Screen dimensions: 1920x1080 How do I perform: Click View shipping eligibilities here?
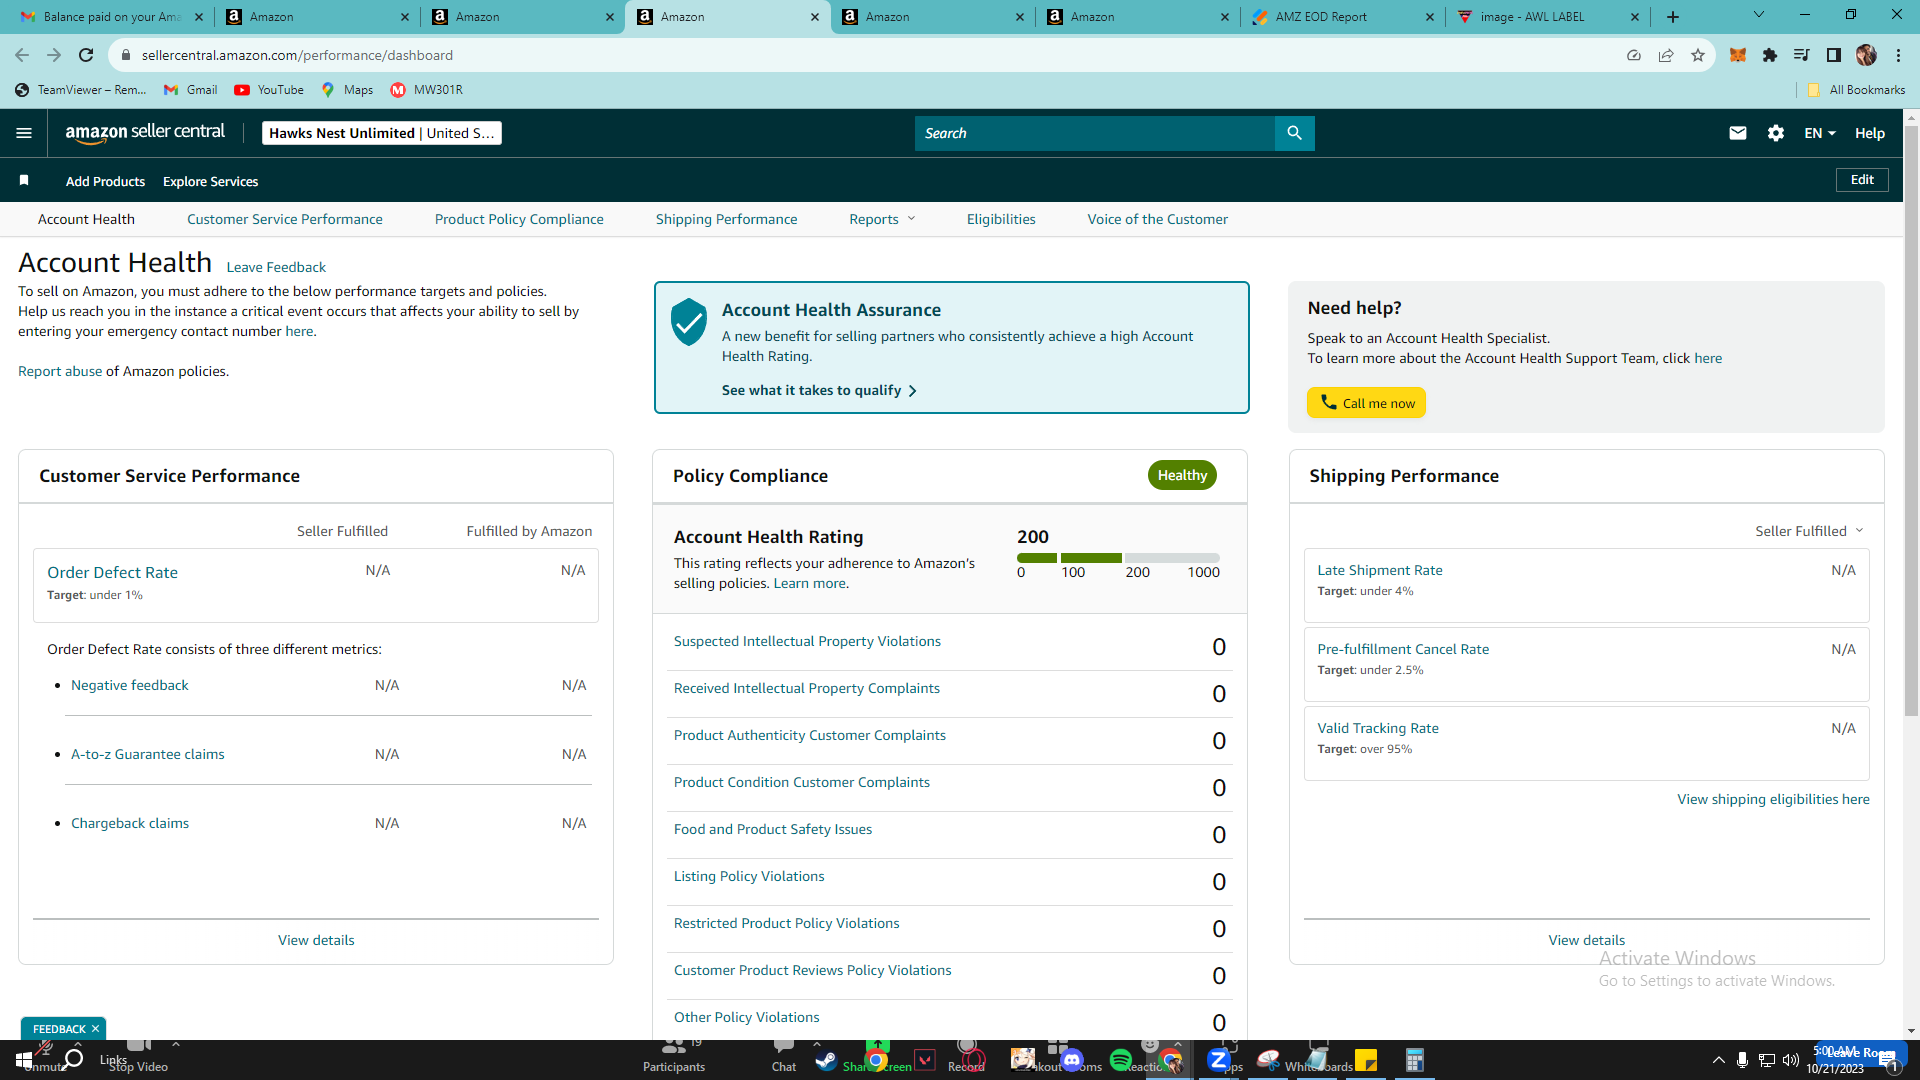(x=1773, y=799)
